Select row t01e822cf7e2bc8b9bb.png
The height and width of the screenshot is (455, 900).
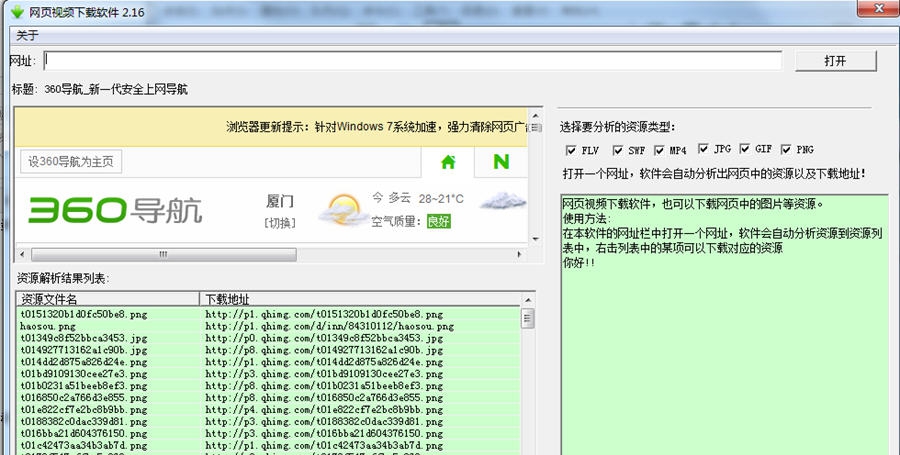(x=268, y=410)
